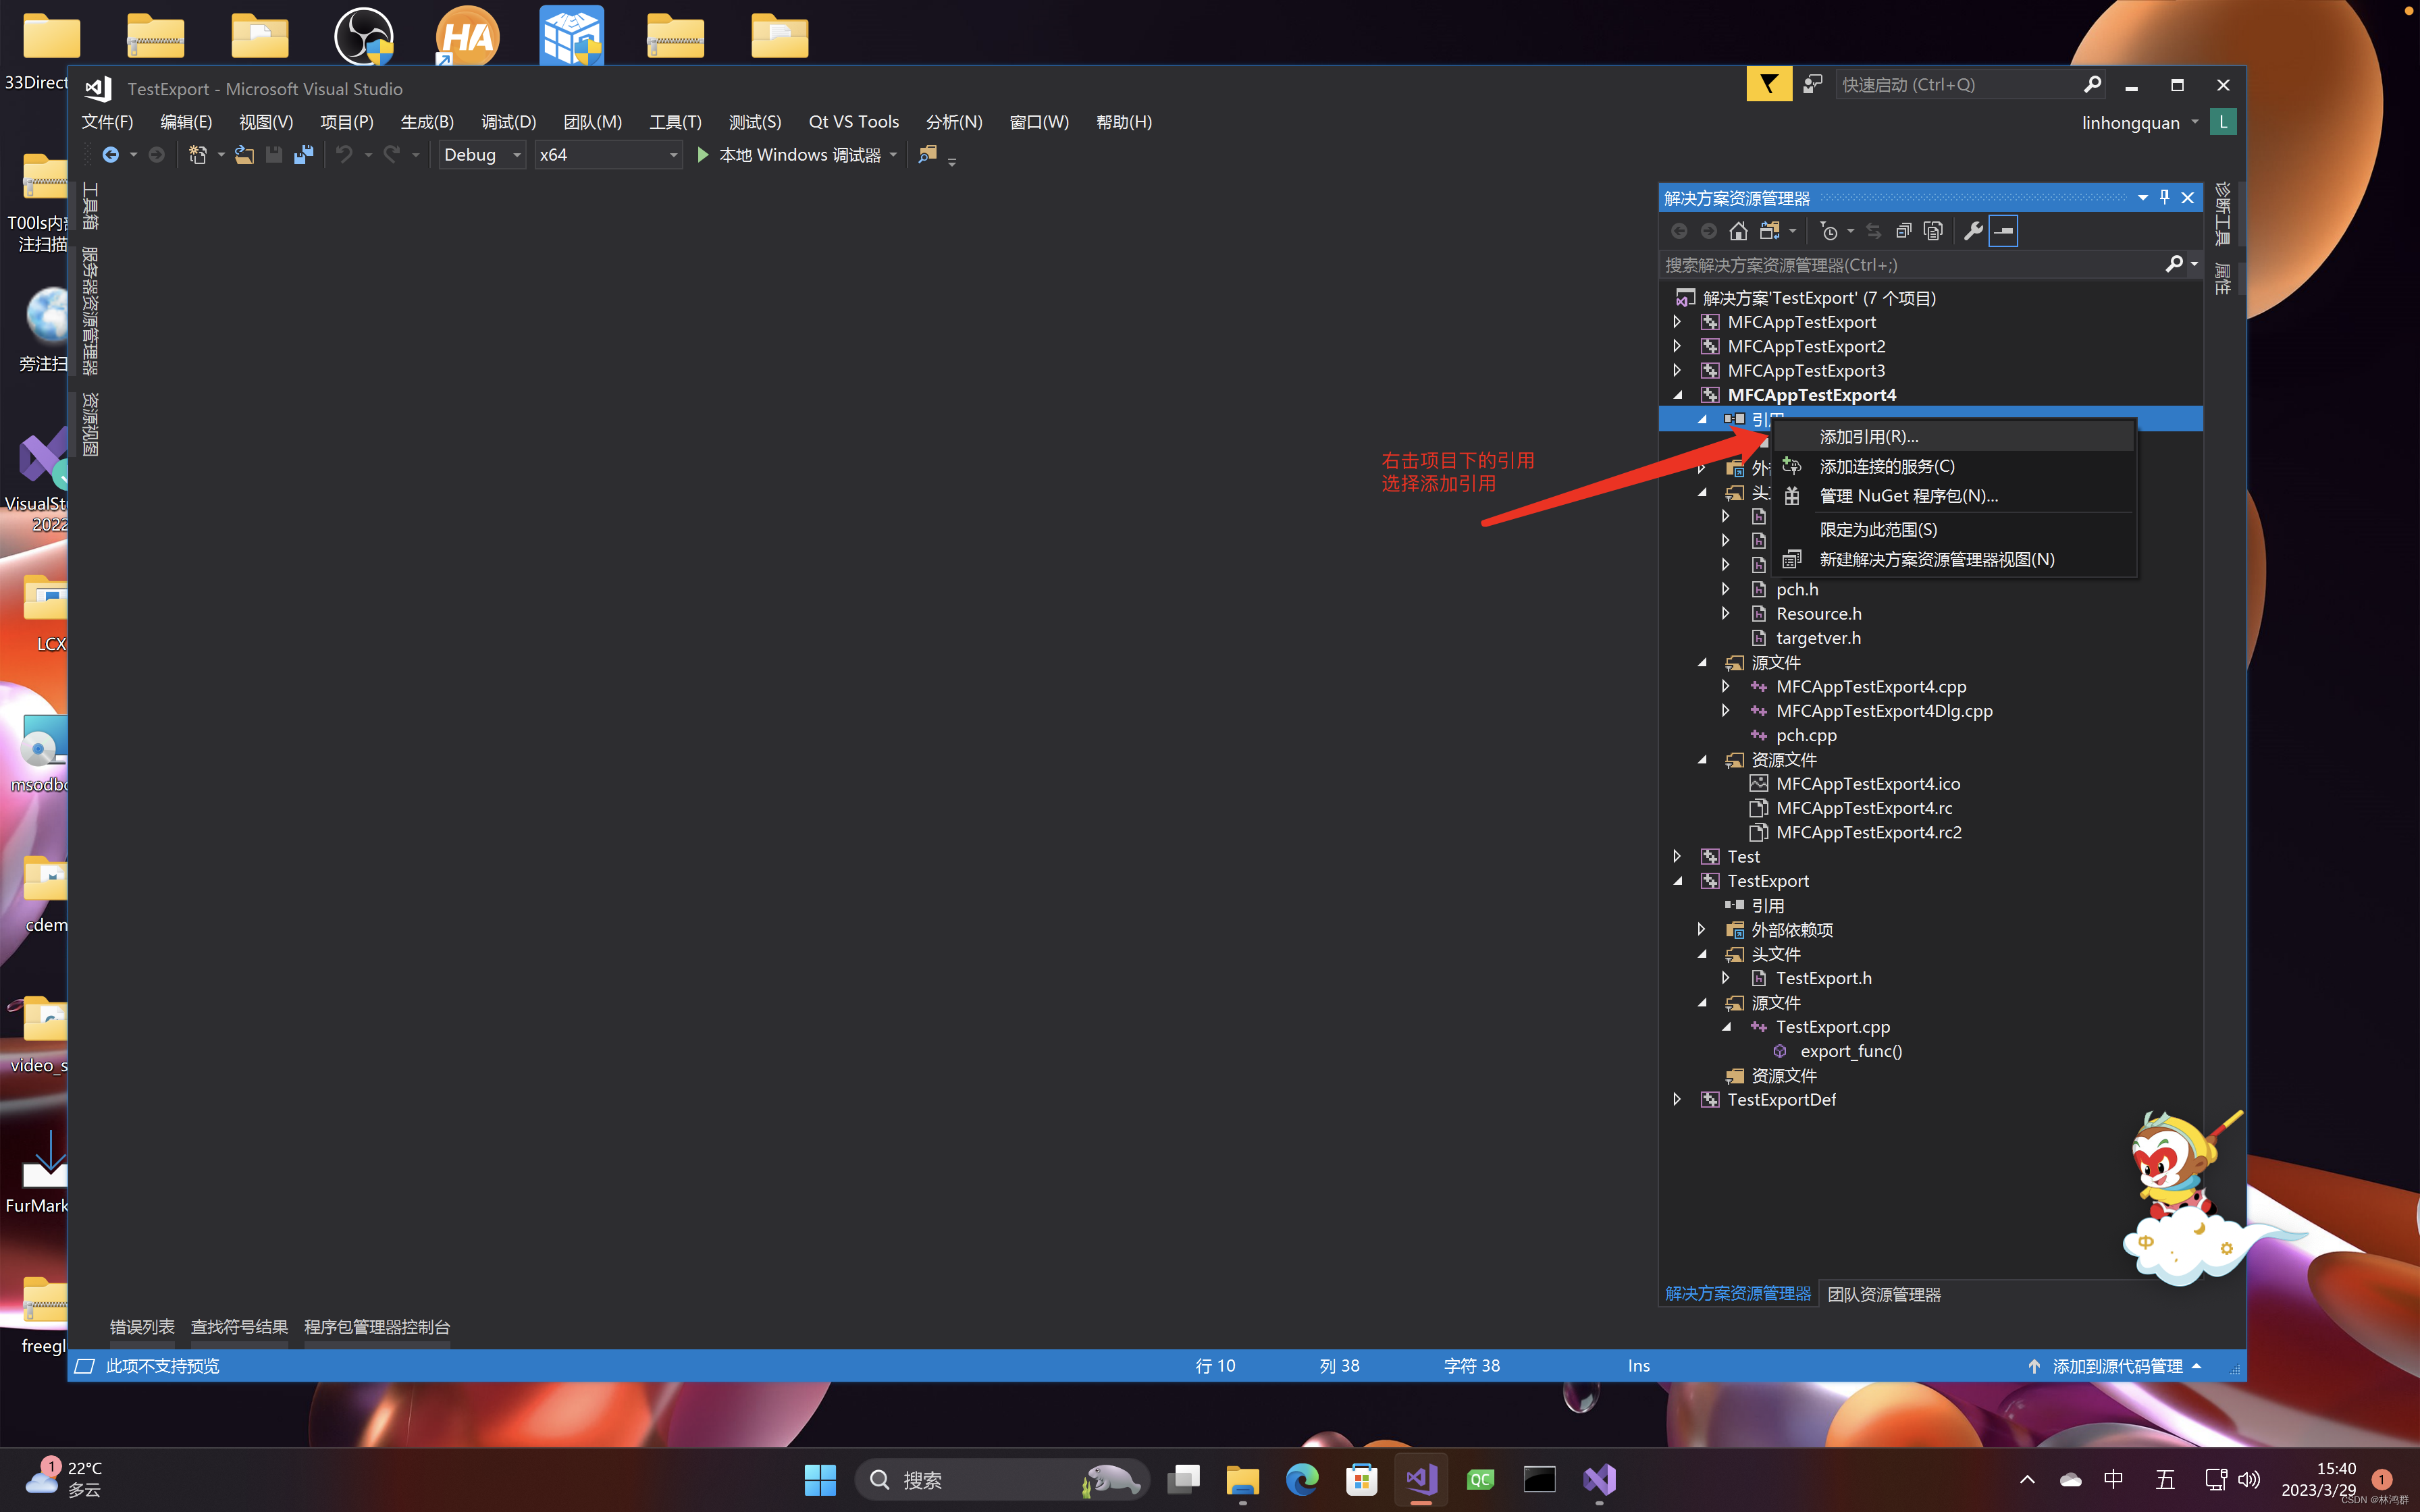Open the Qt VS Tools menu
2420x1512 pixels.
(x=853, y=122)
